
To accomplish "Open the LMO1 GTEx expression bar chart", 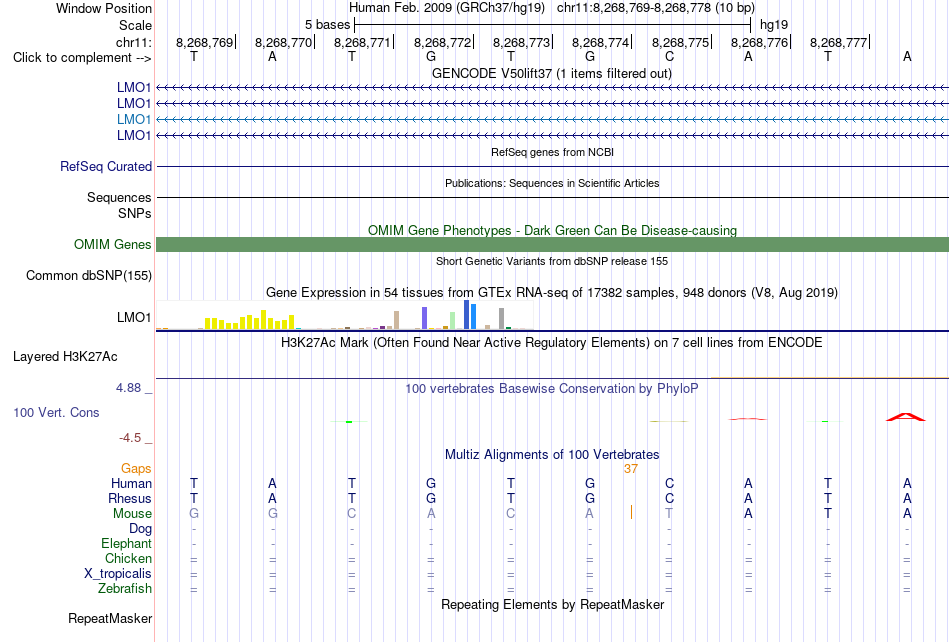I will (x=345, y=315).
